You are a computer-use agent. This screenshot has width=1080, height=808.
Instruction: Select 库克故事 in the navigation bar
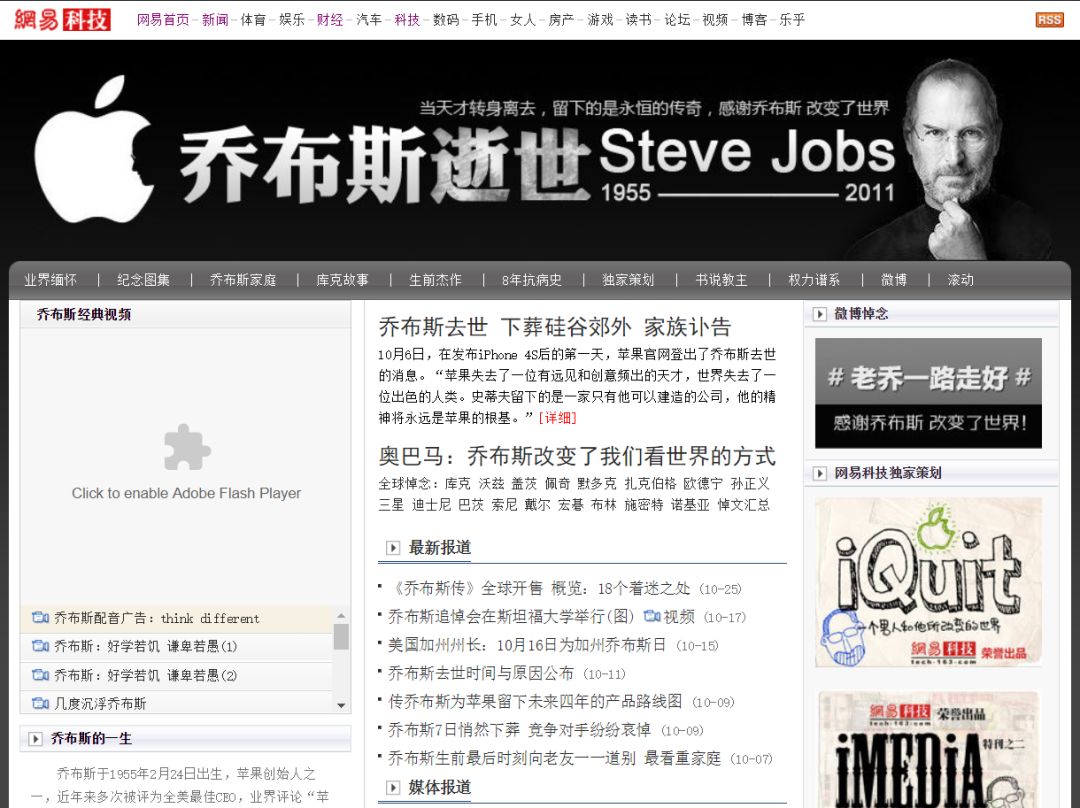click(342, 280)
